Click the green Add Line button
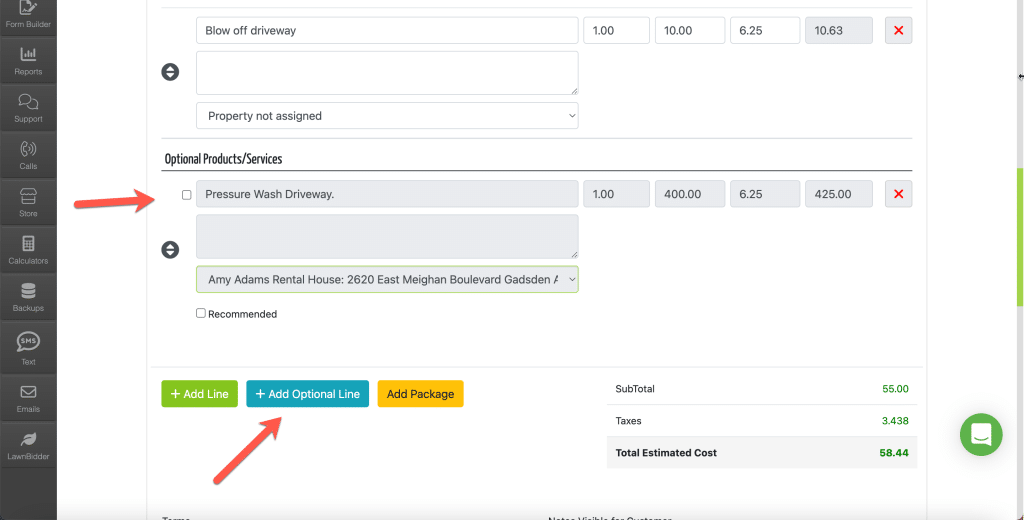1024x520 pixels. click(200, 394)
